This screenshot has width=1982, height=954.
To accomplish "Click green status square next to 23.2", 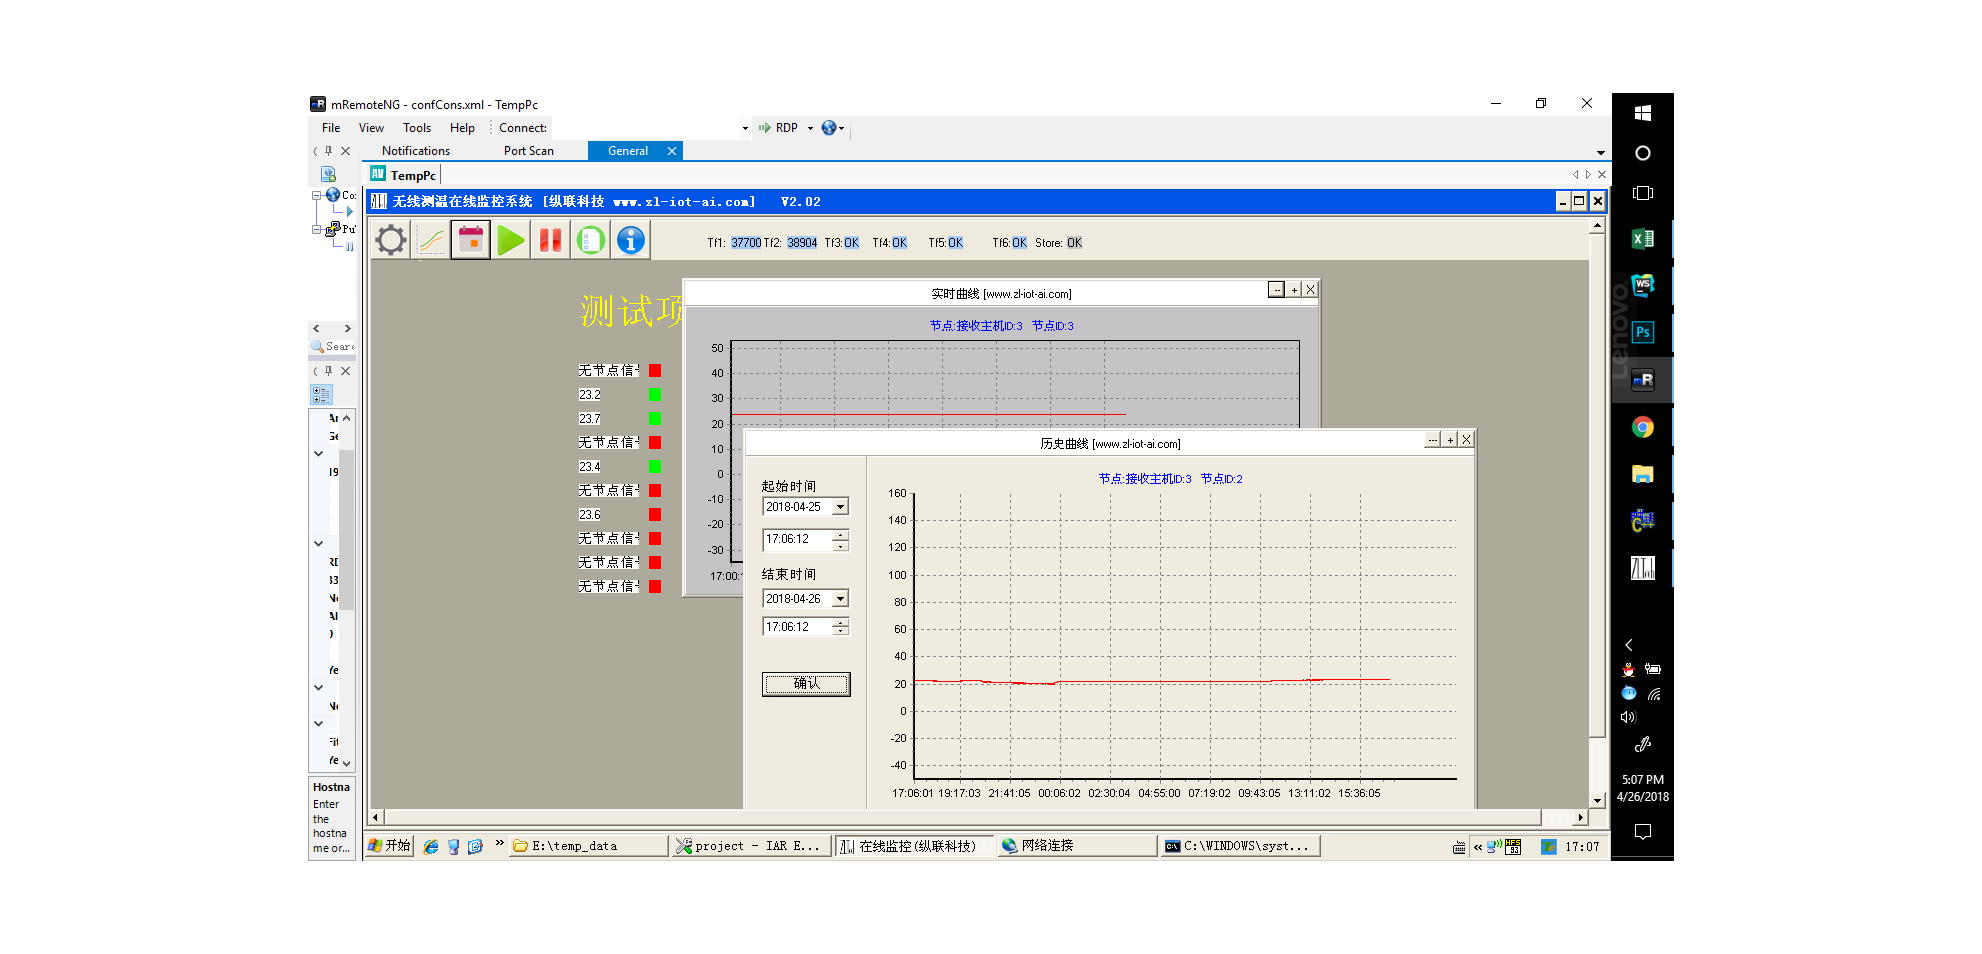I will click(x=655, y=395).
